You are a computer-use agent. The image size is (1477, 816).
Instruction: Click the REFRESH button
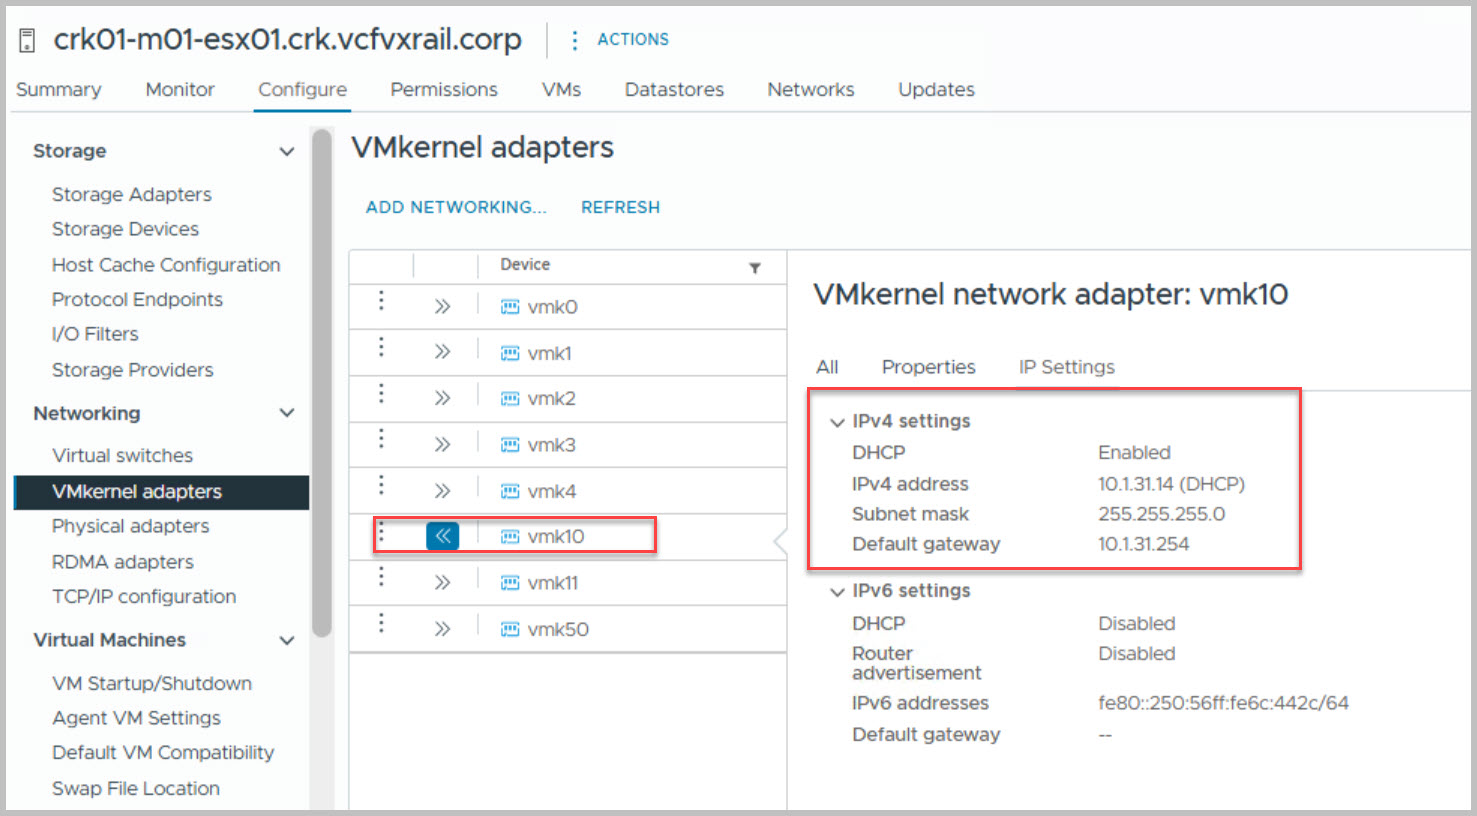620,207
